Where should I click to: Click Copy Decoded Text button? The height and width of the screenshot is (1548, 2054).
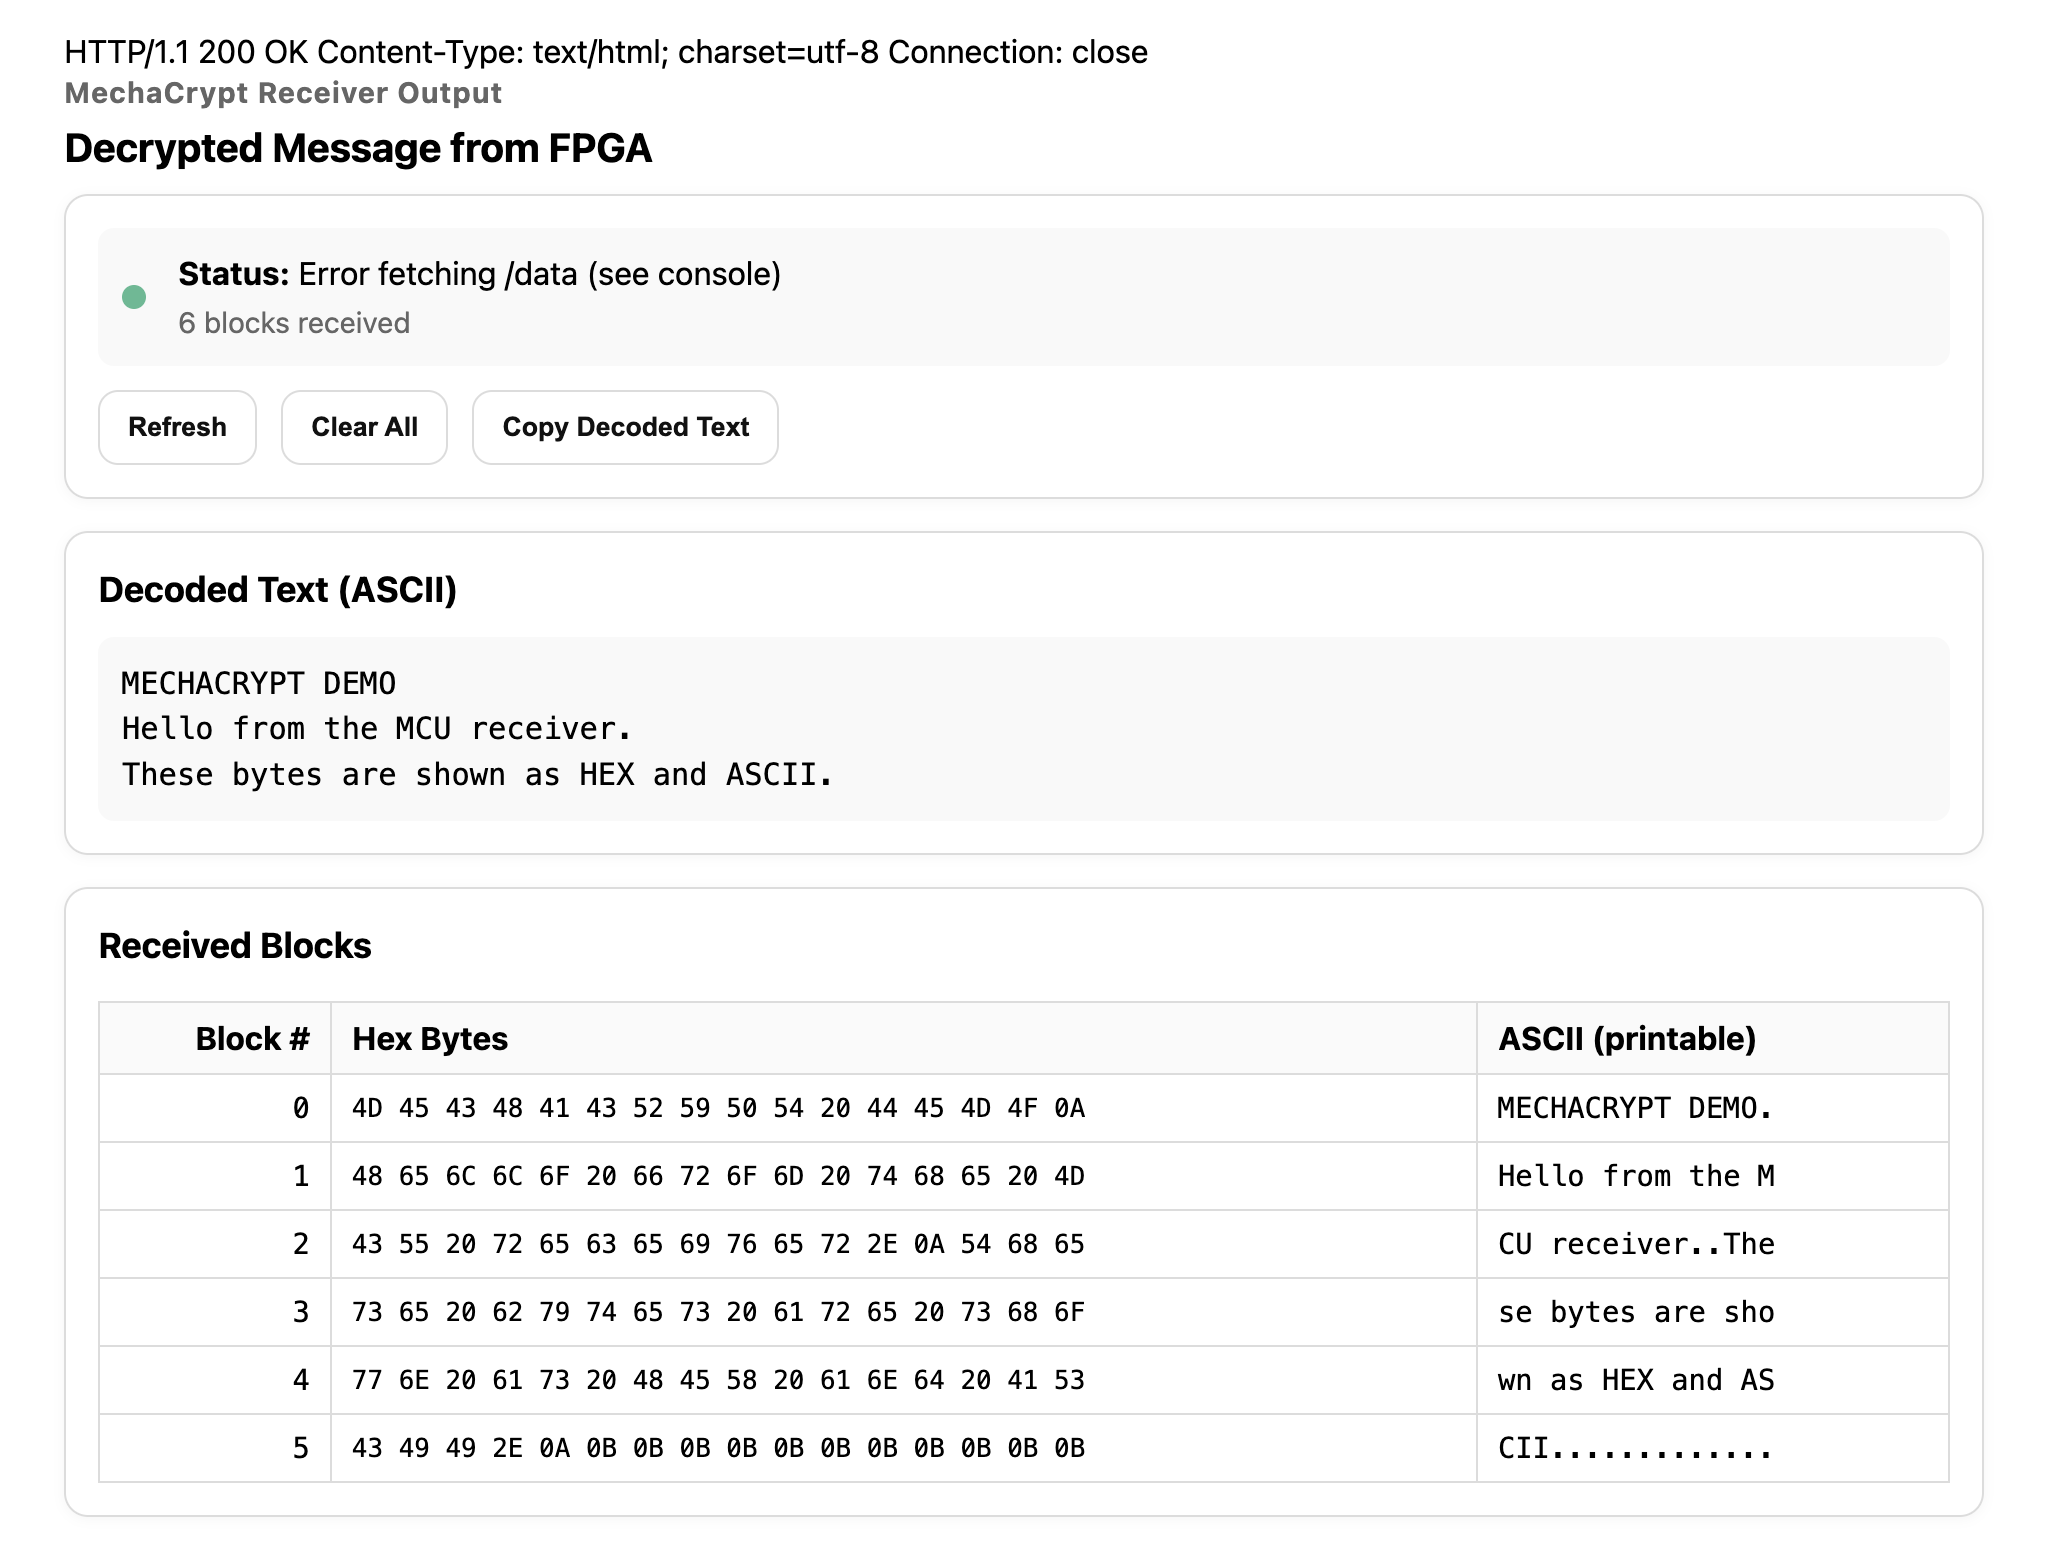pyautogui.click(x=625, y=427)
